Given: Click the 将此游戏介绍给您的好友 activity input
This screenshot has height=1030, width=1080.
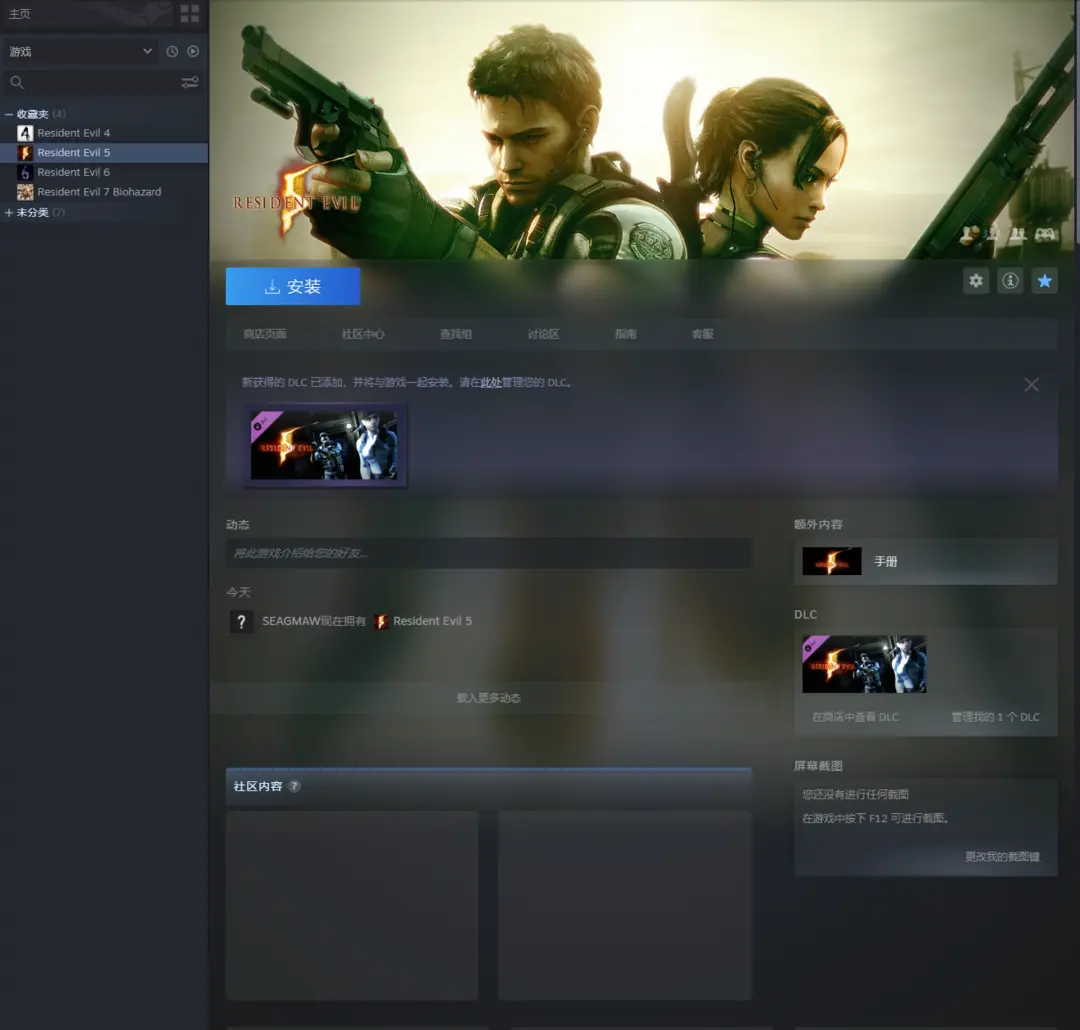Looking at the screenshot, I should click(488, 553).
